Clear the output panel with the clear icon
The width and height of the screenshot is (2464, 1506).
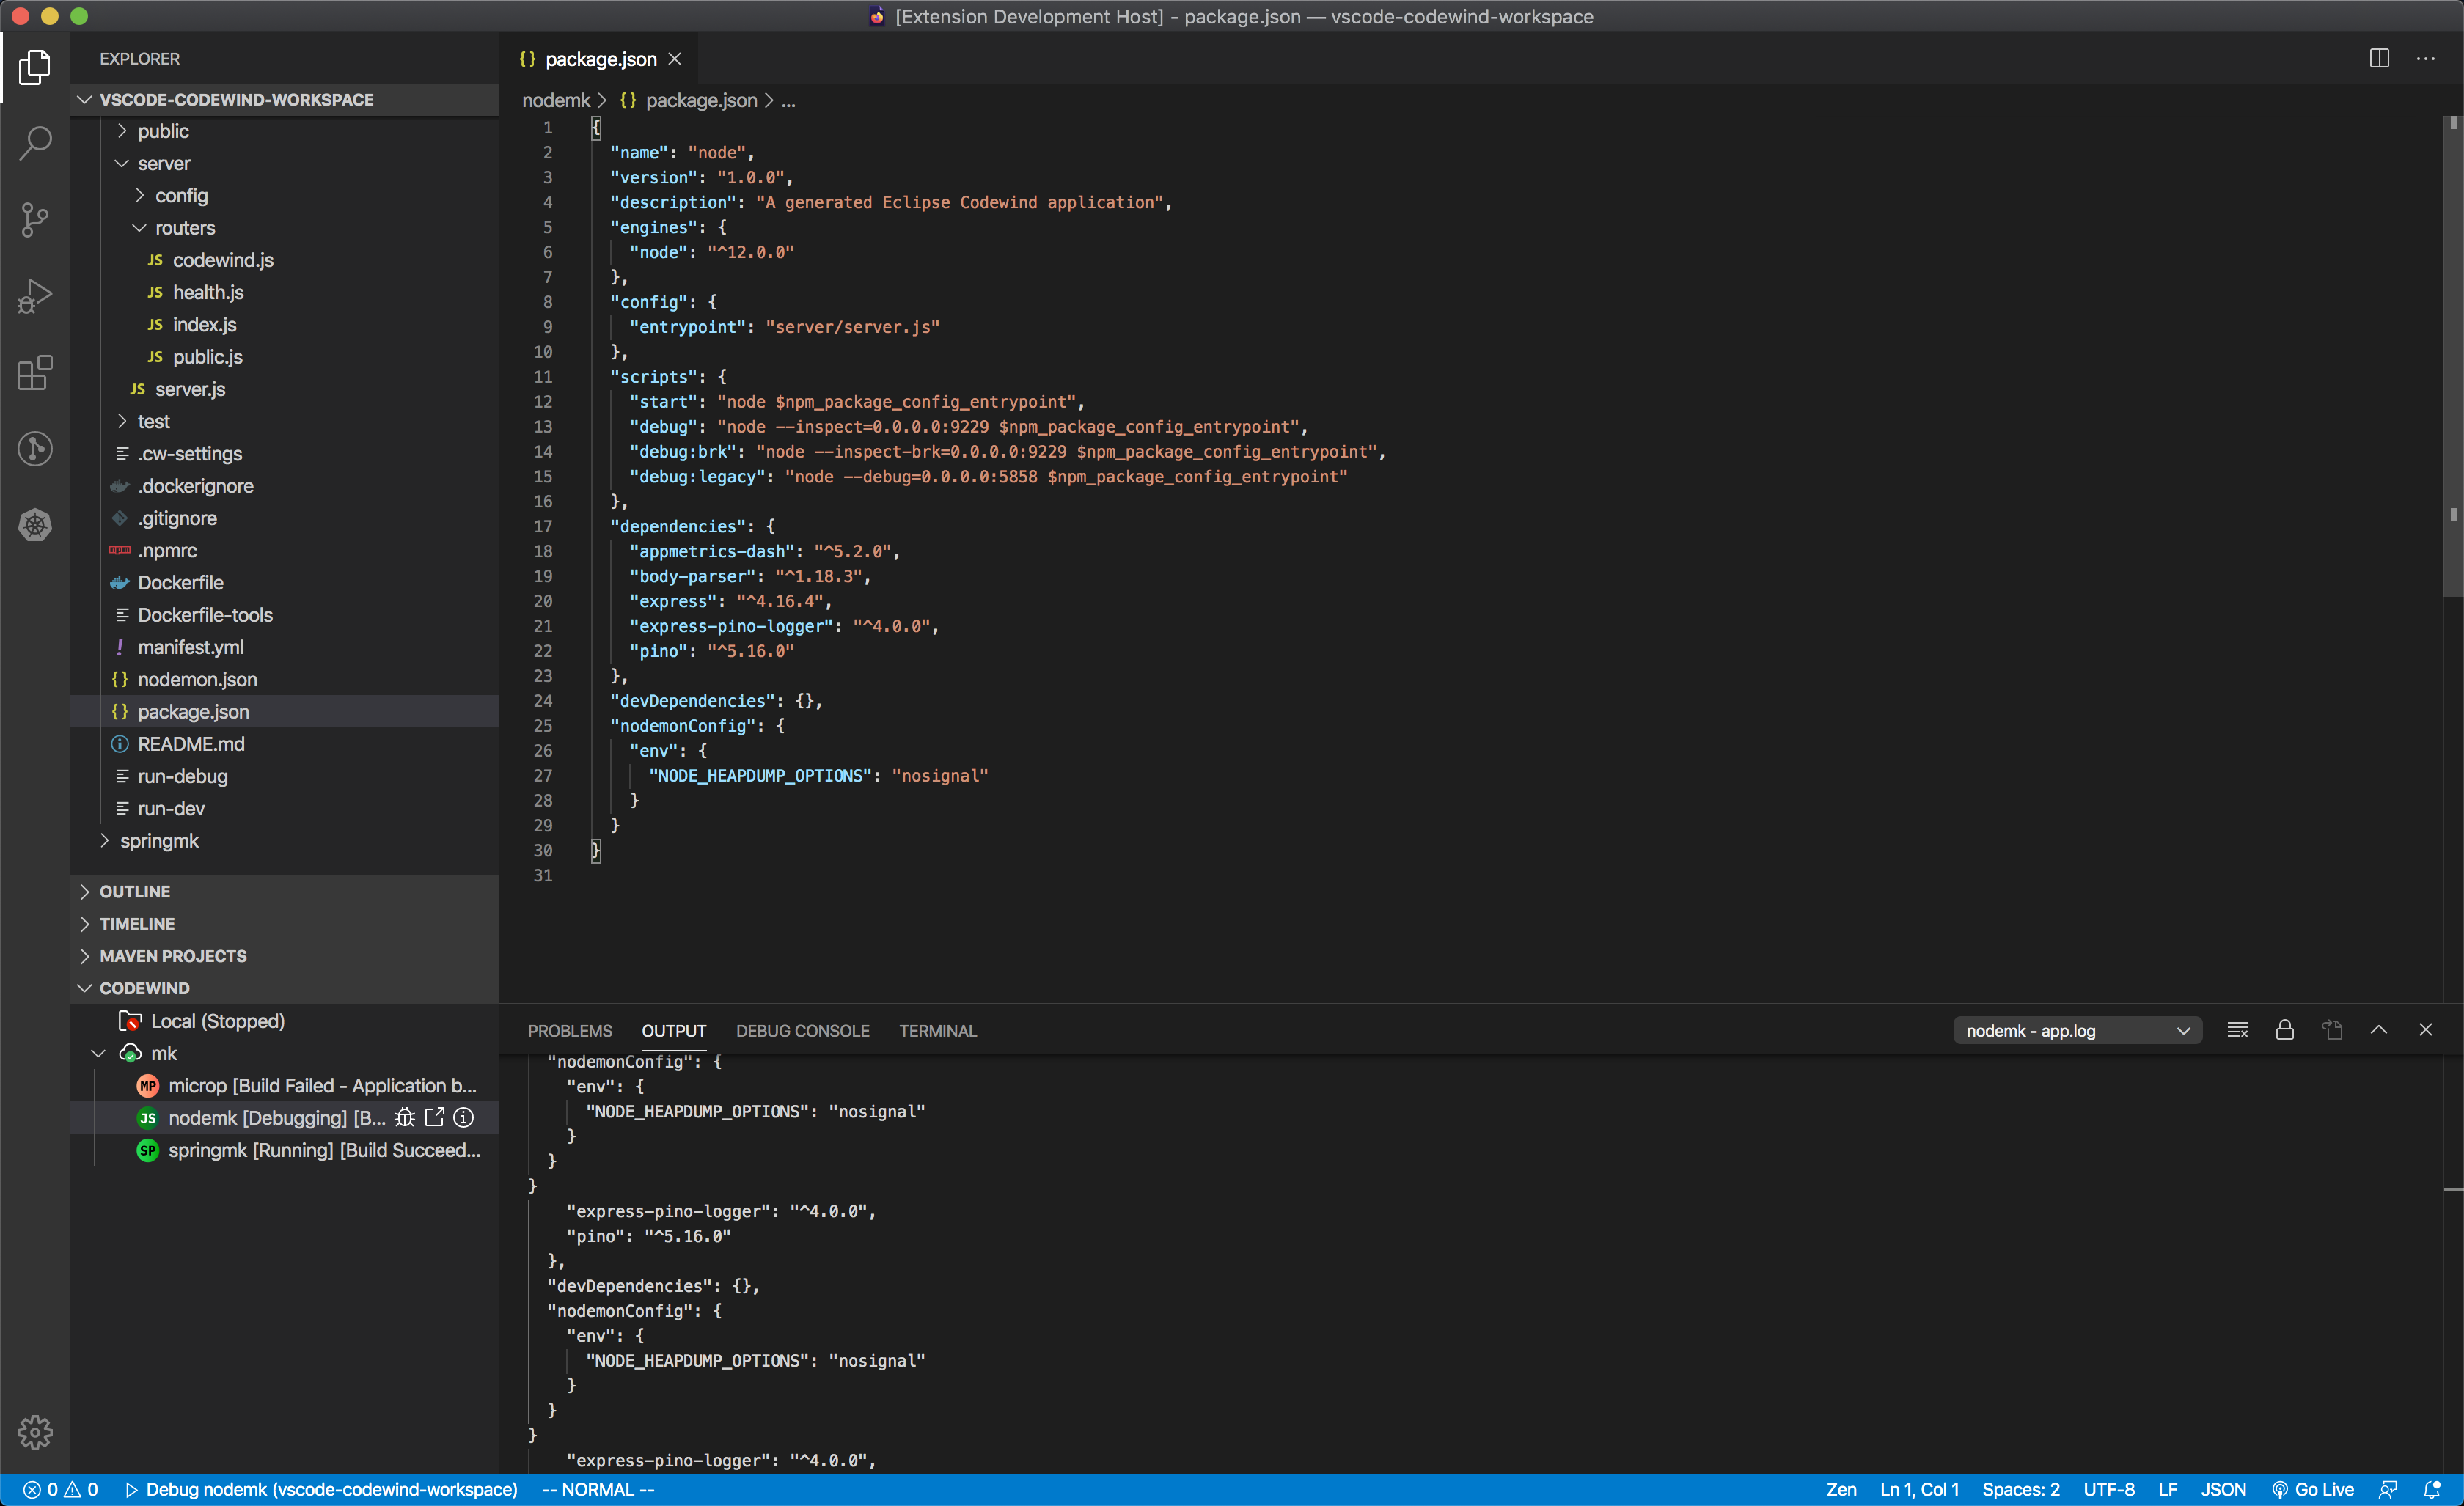(2238, 1029)
